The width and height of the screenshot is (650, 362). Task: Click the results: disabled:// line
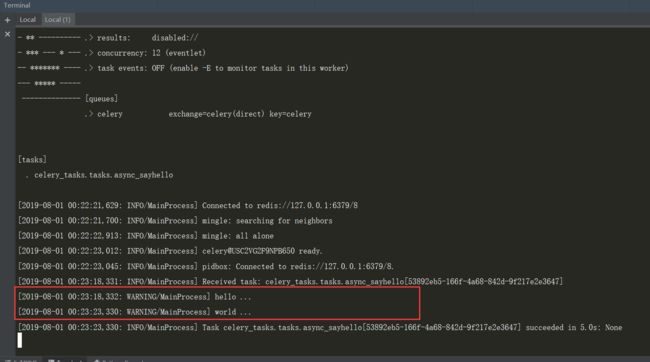[108, 38]
